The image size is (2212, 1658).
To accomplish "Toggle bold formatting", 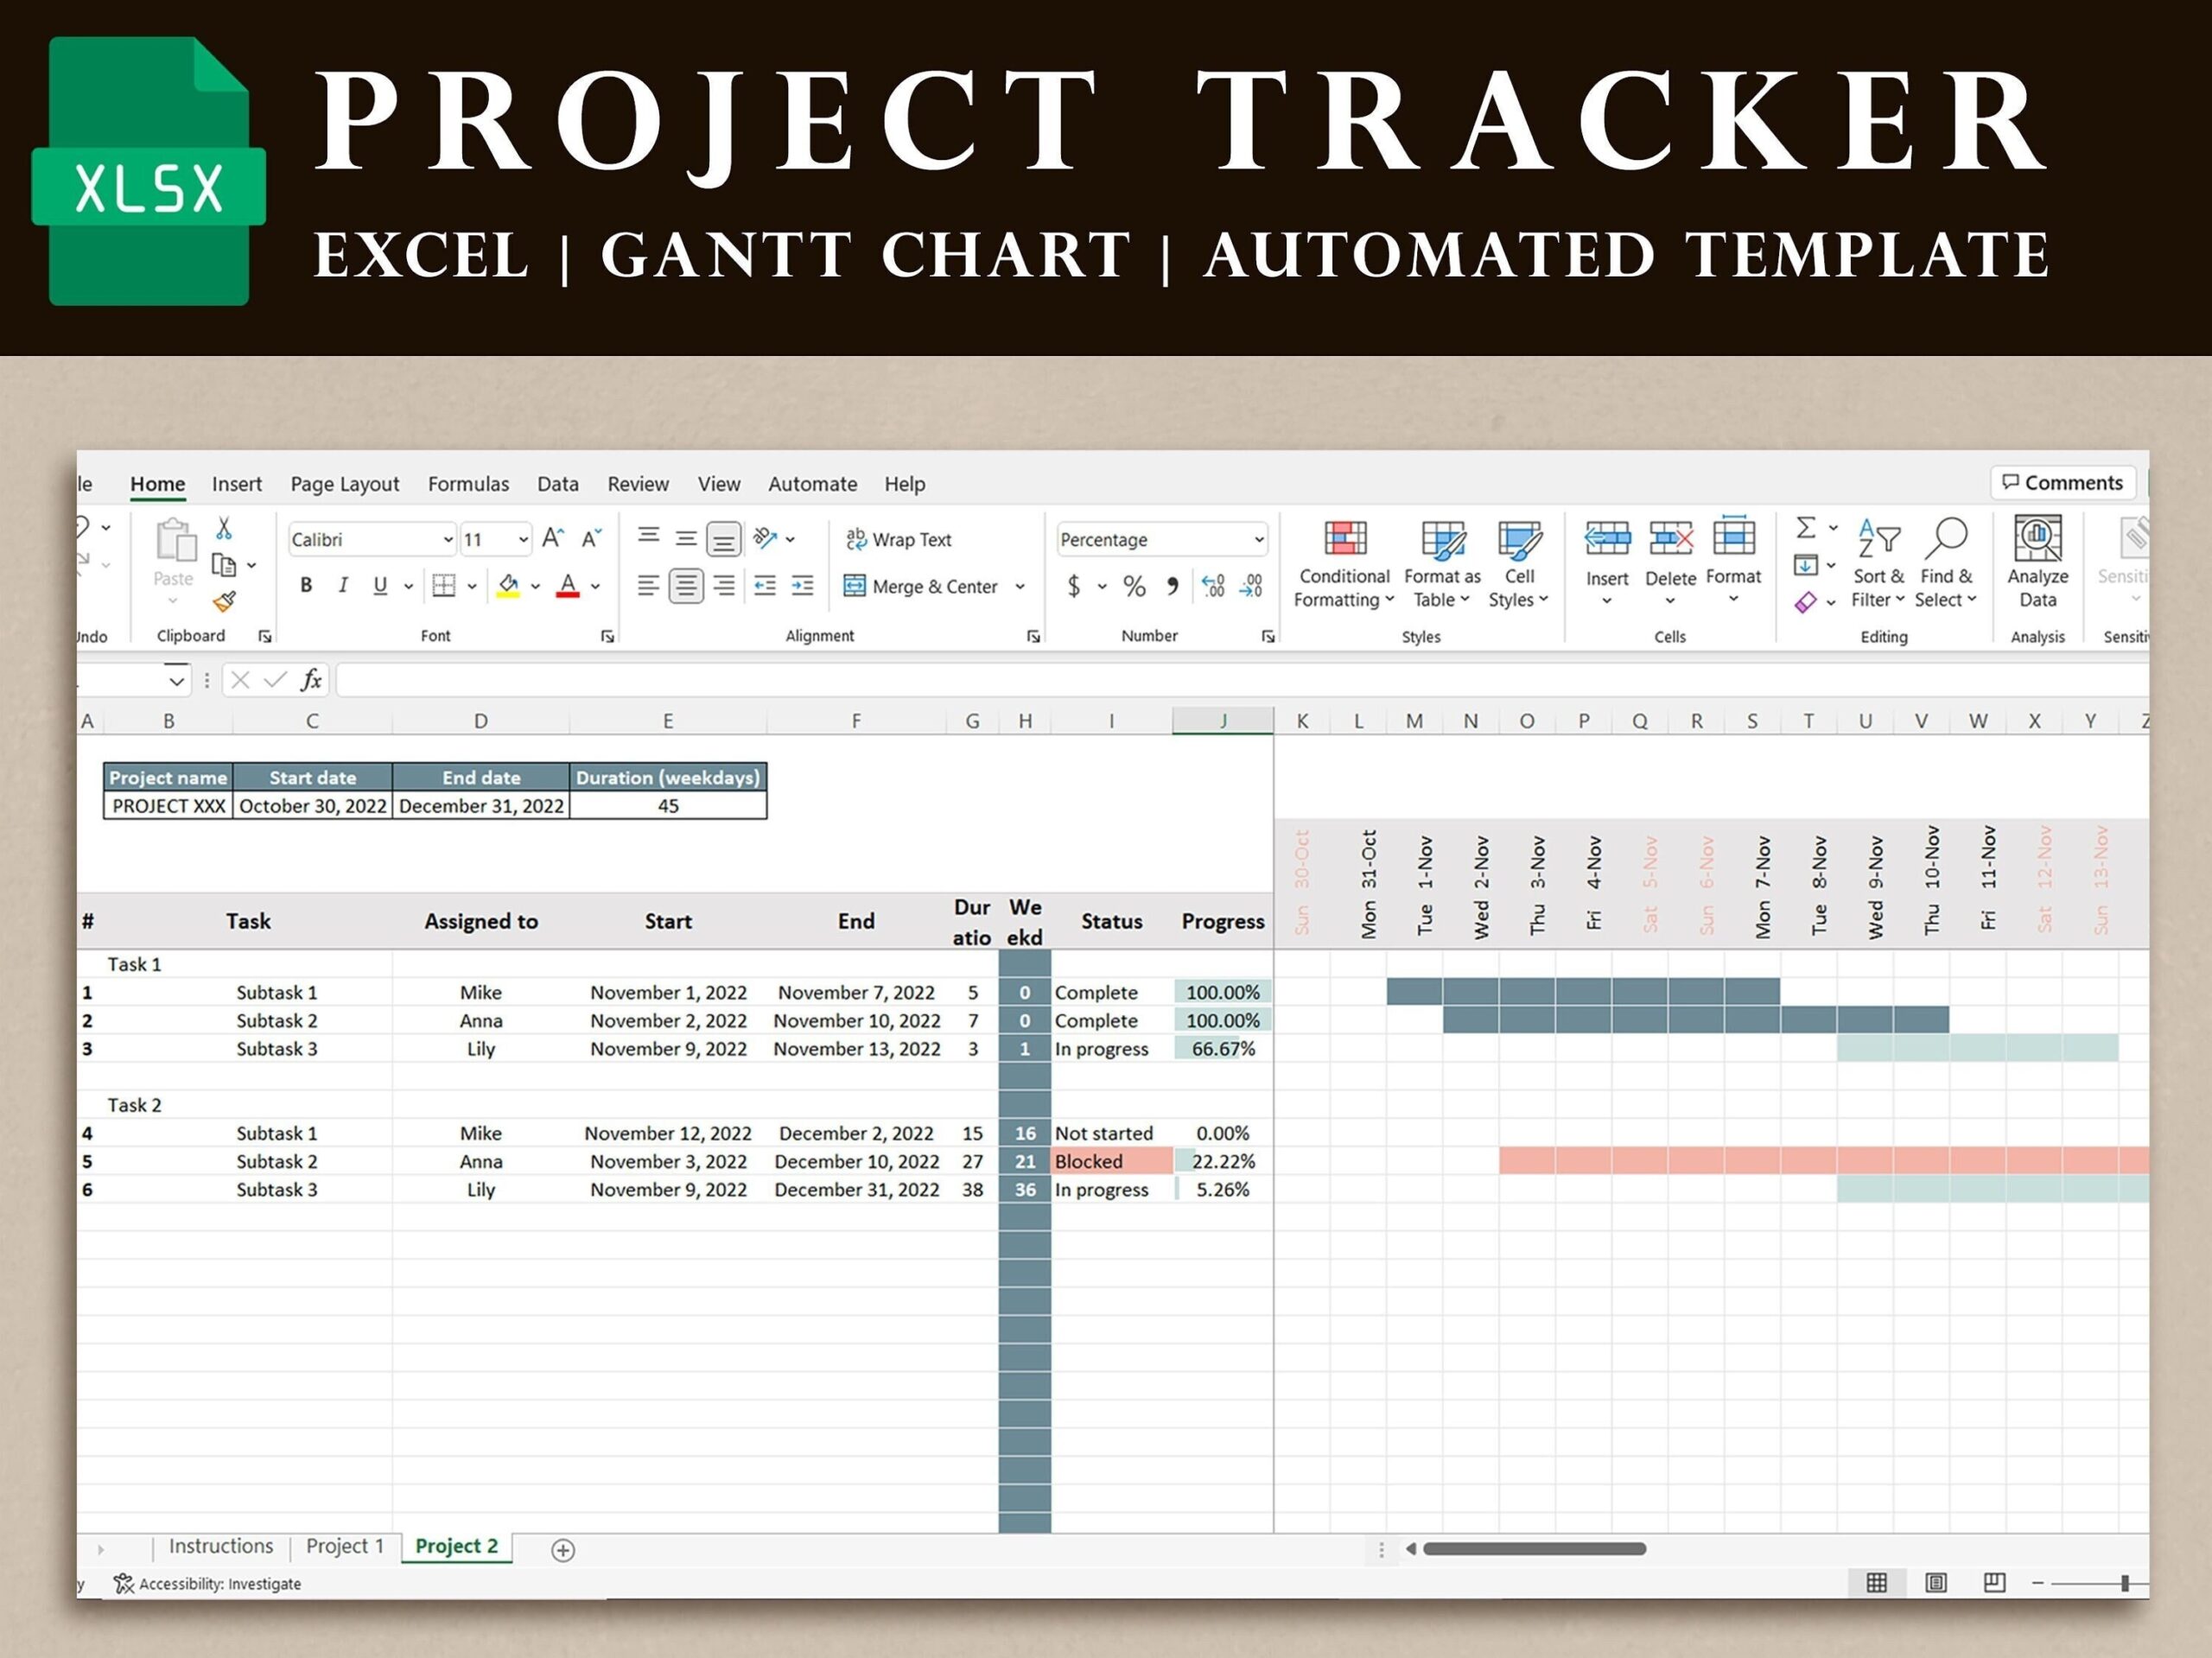I will pyautogui.click(x=305, y=586).
